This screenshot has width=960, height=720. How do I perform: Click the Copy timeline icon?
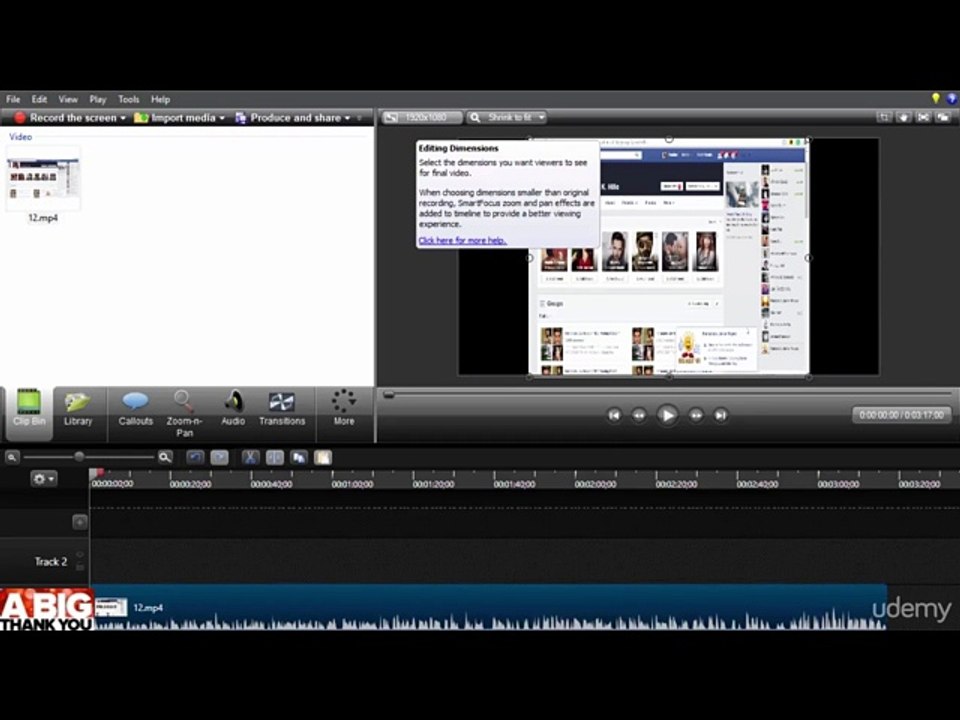(x=299, y=457)
